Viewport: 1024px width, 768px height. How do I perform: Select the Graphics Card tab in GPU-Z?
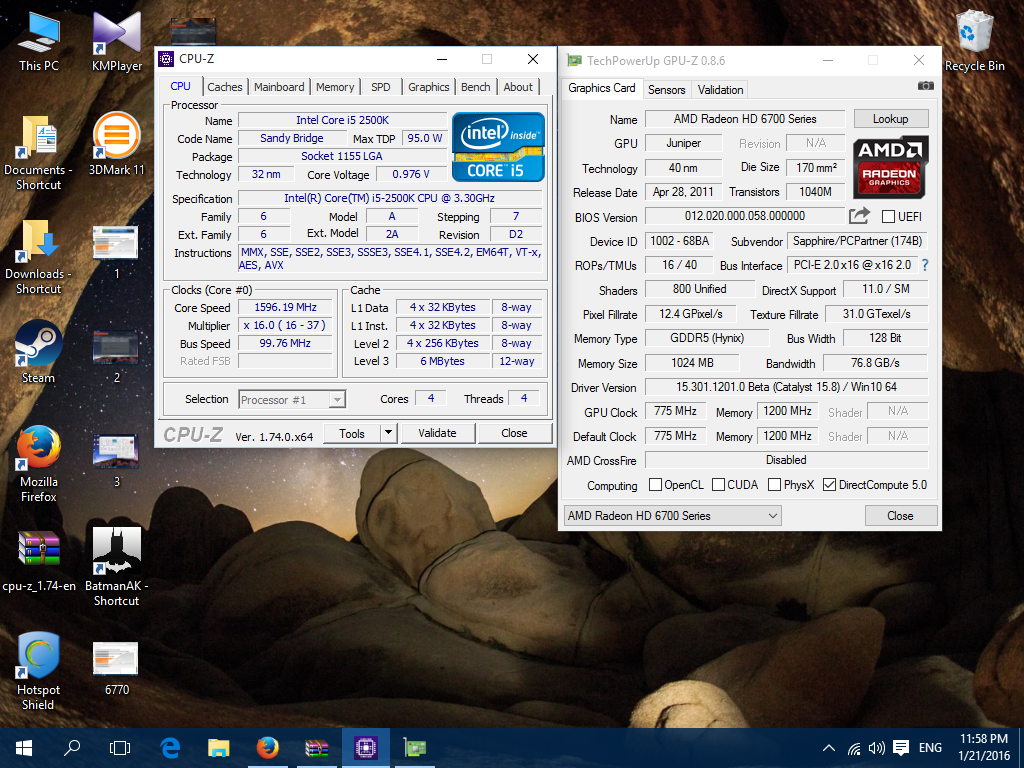click(x=601, y=88)
